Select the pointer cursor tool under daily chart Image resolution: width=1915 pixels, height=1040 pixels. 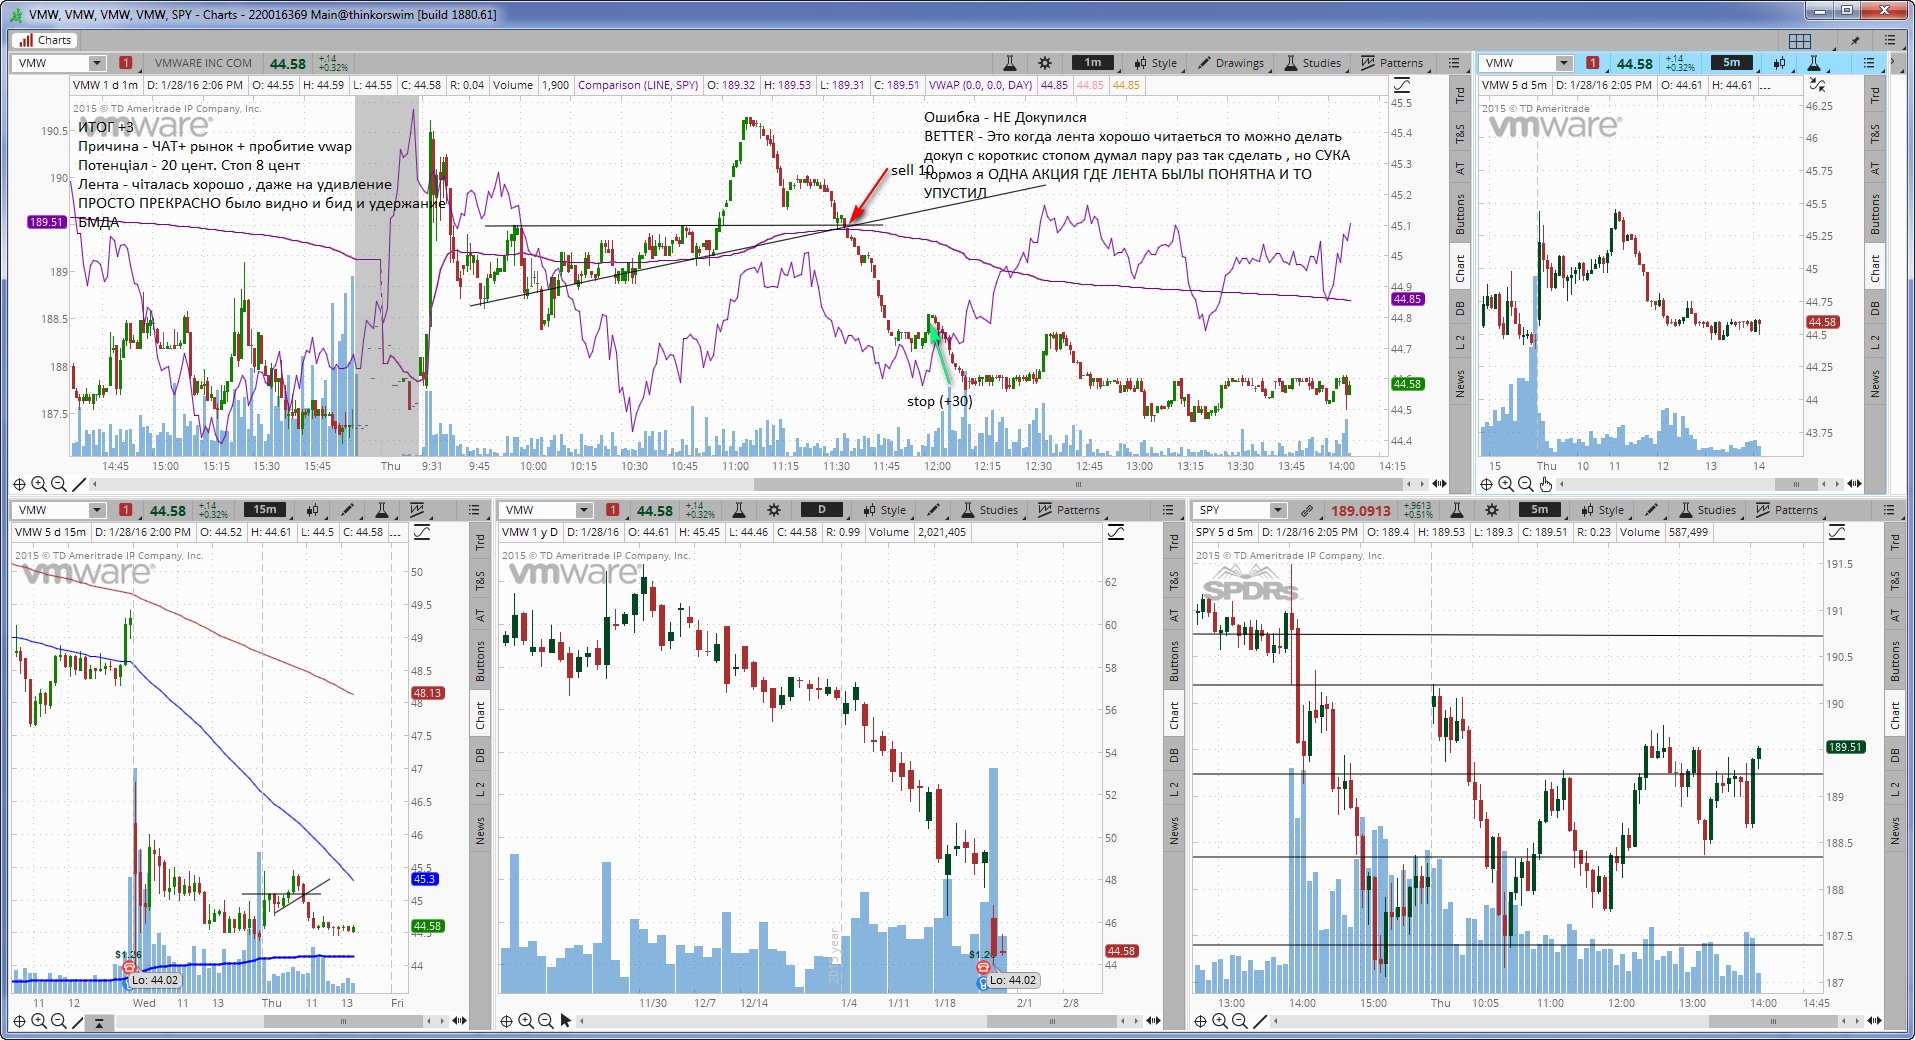[566, 1021]
